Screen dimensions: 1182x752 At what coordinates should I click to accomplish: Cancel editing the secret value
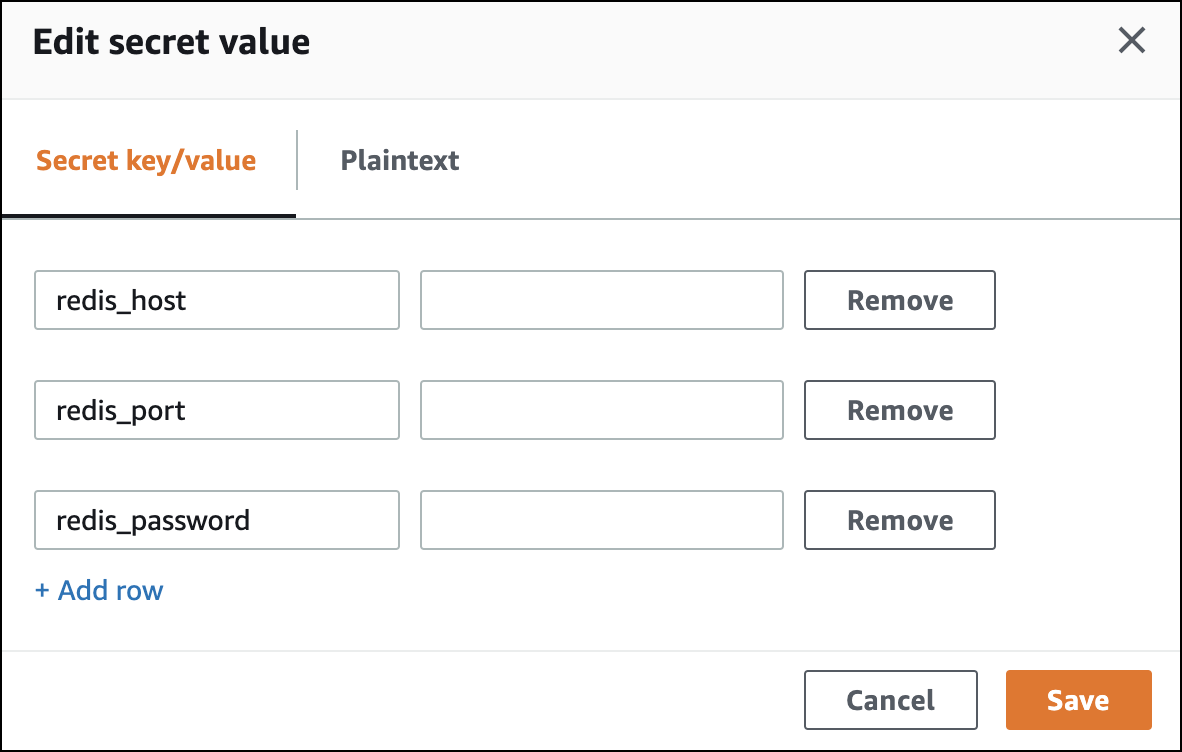[x=890, y=700]
